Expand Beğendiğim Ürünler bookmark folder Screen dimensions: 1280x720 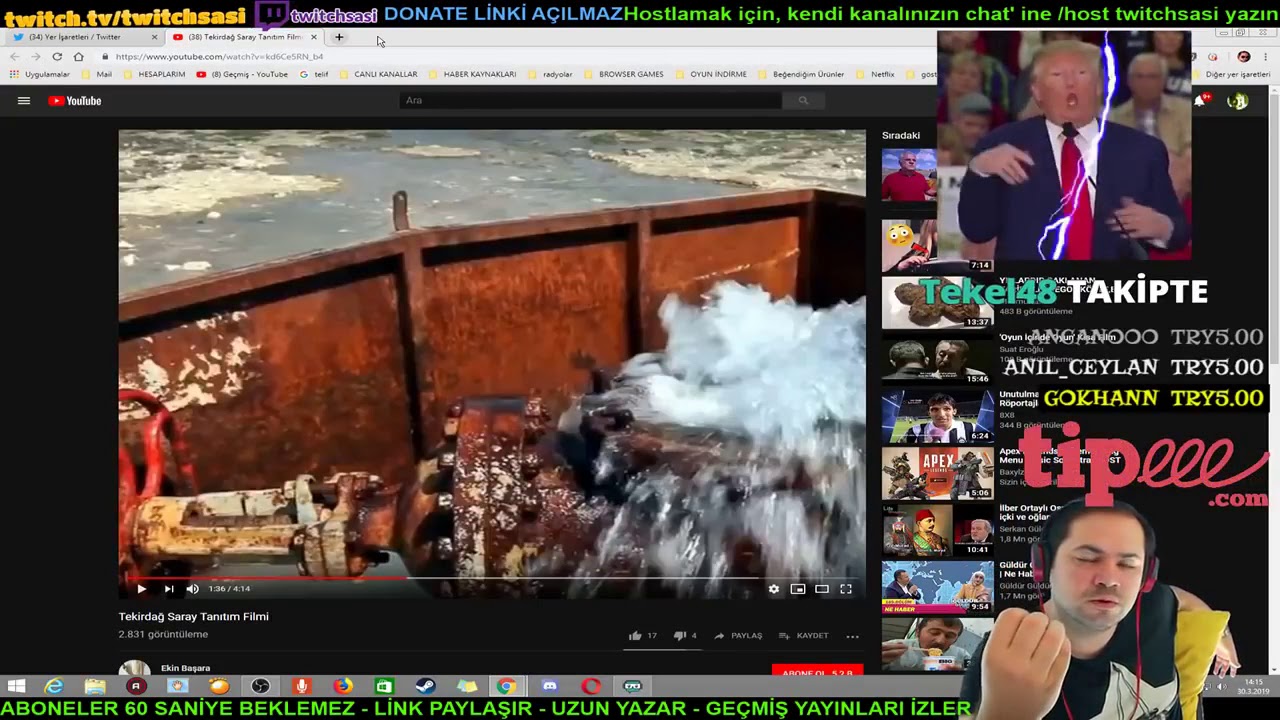(x=801, y=74)
